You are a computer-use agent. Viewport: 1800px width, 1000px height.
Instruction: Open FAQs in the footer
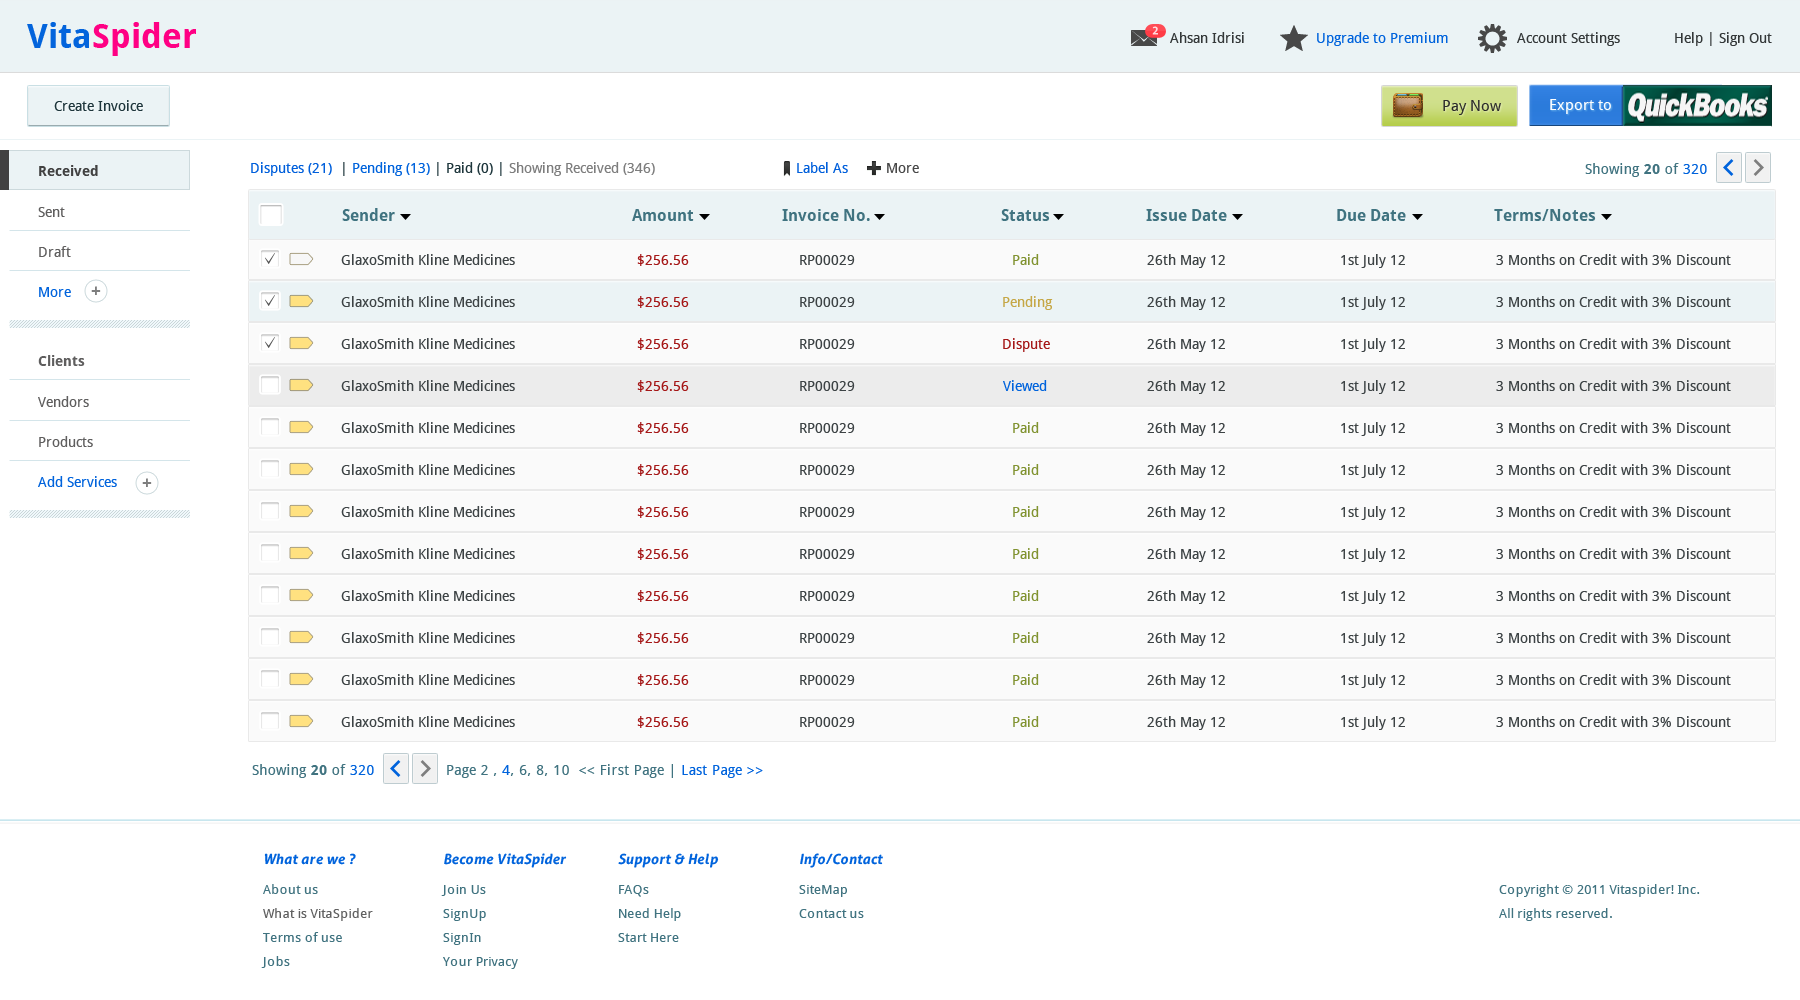coord(633,890)
